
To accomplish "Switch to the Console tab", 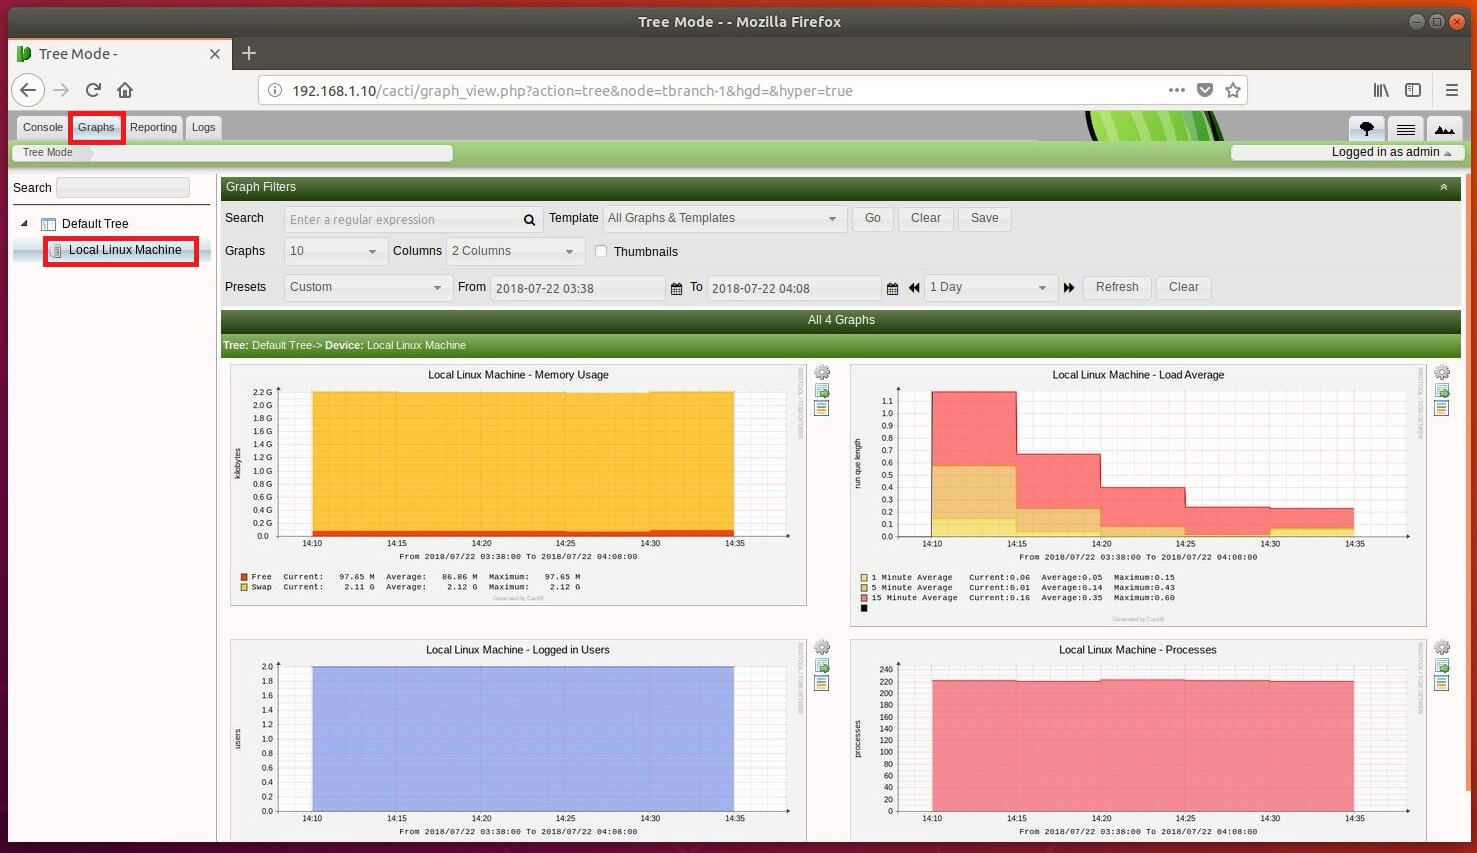I will point(43,128).
